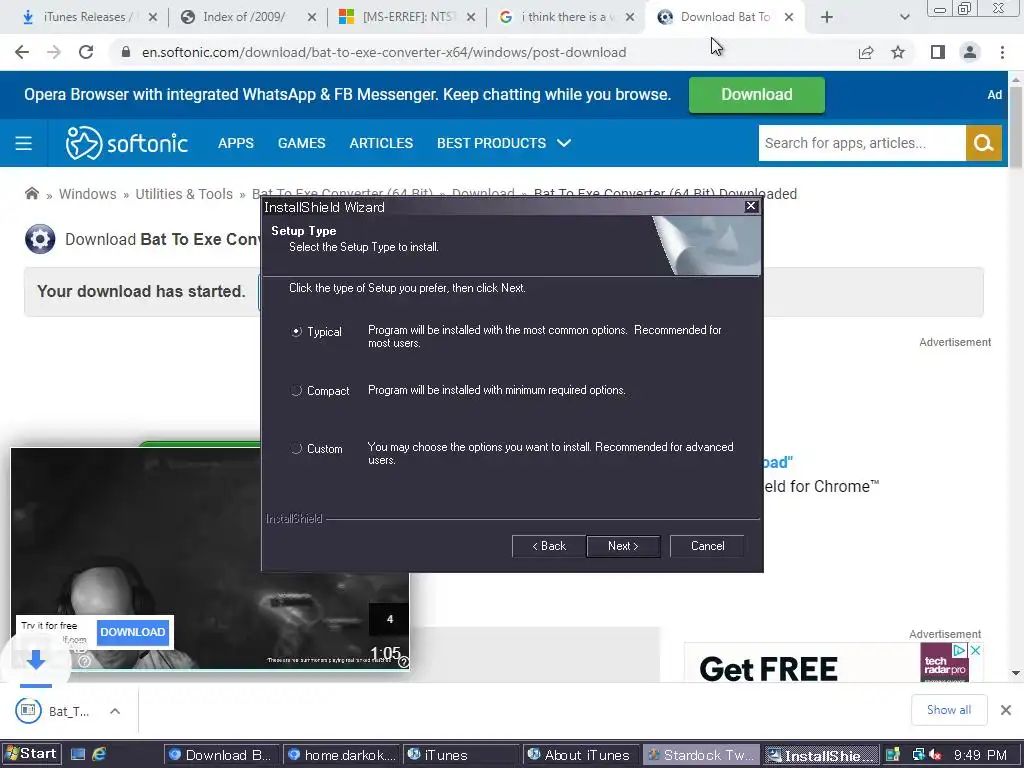Open a new tab with plus button

coord(827,17)
